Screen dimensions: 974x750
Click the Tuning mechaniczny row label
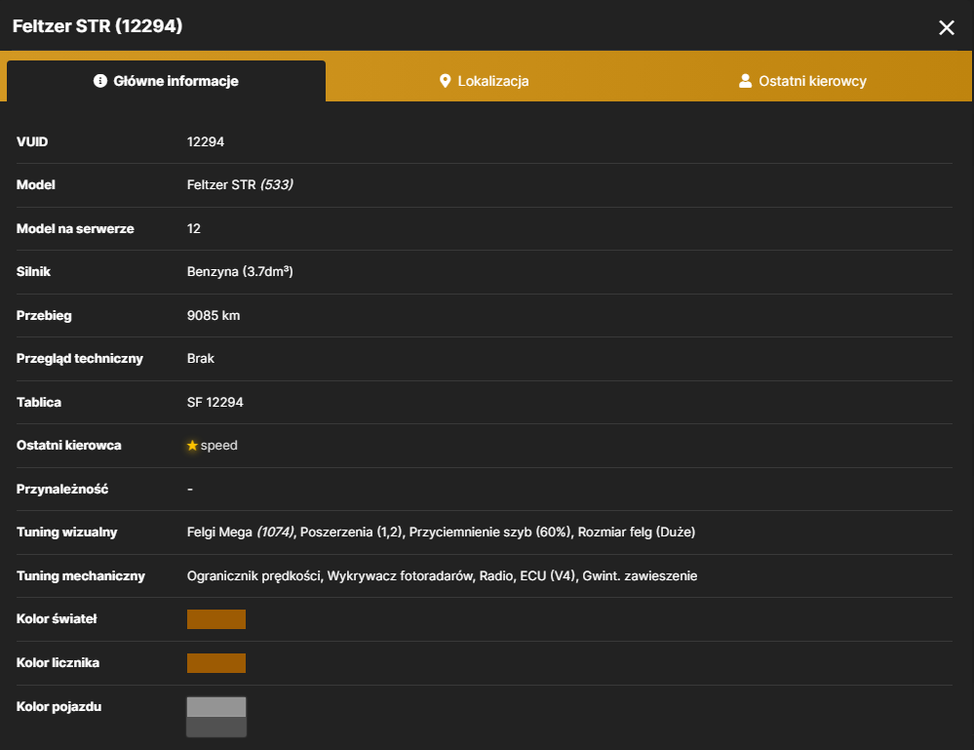pyautogui.click(x=81, y=576)
